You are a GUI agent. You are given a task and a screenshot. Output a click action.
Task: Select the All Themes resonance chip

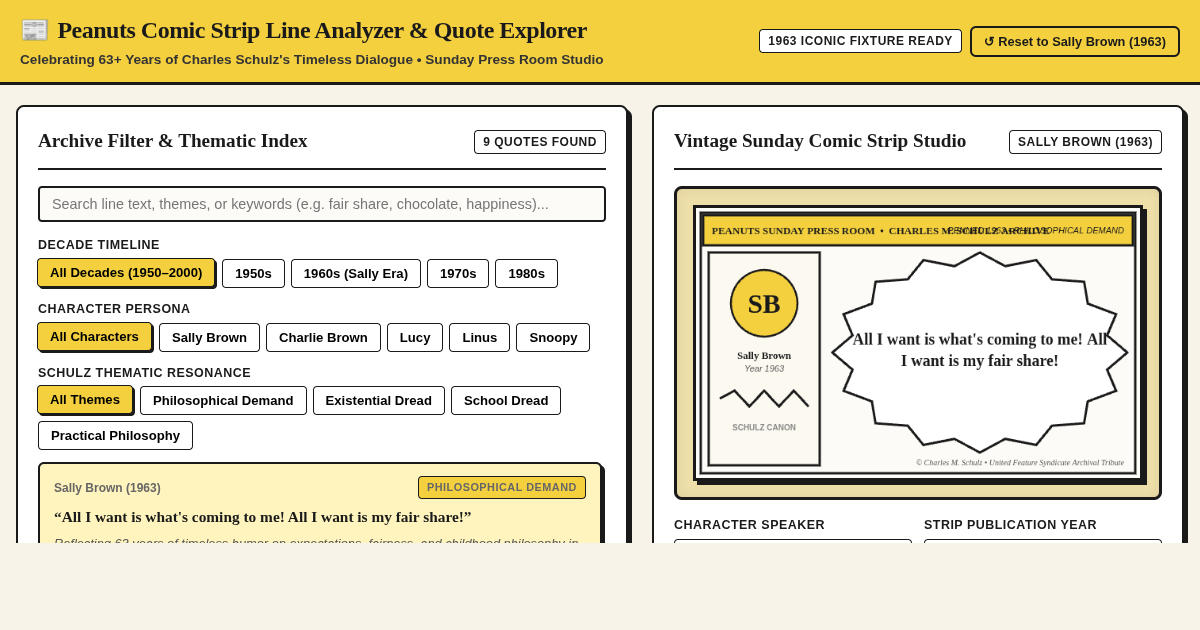[x=85, y=400]
